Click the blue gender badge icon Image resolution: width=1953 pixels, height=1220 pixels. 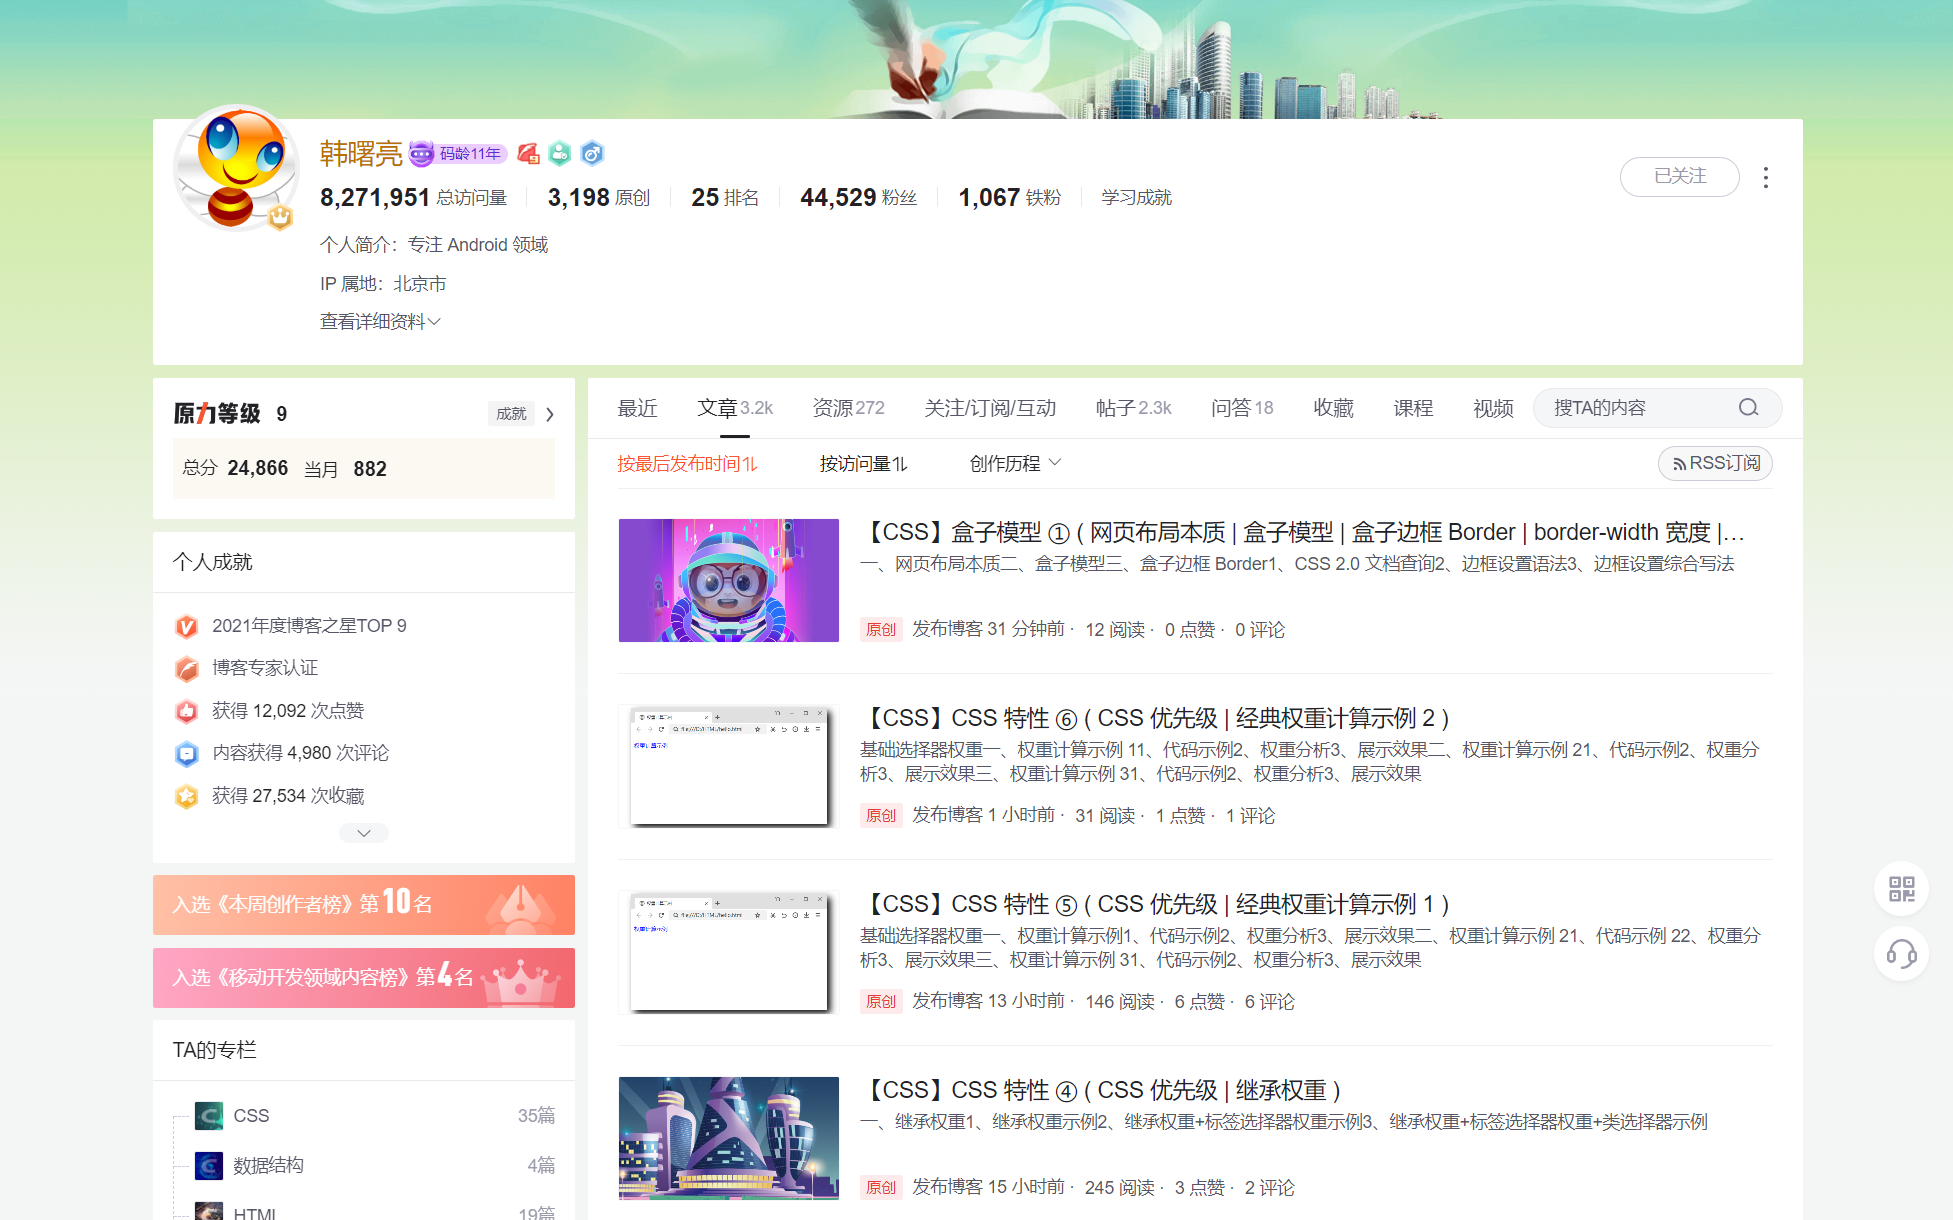pos(592,154)
